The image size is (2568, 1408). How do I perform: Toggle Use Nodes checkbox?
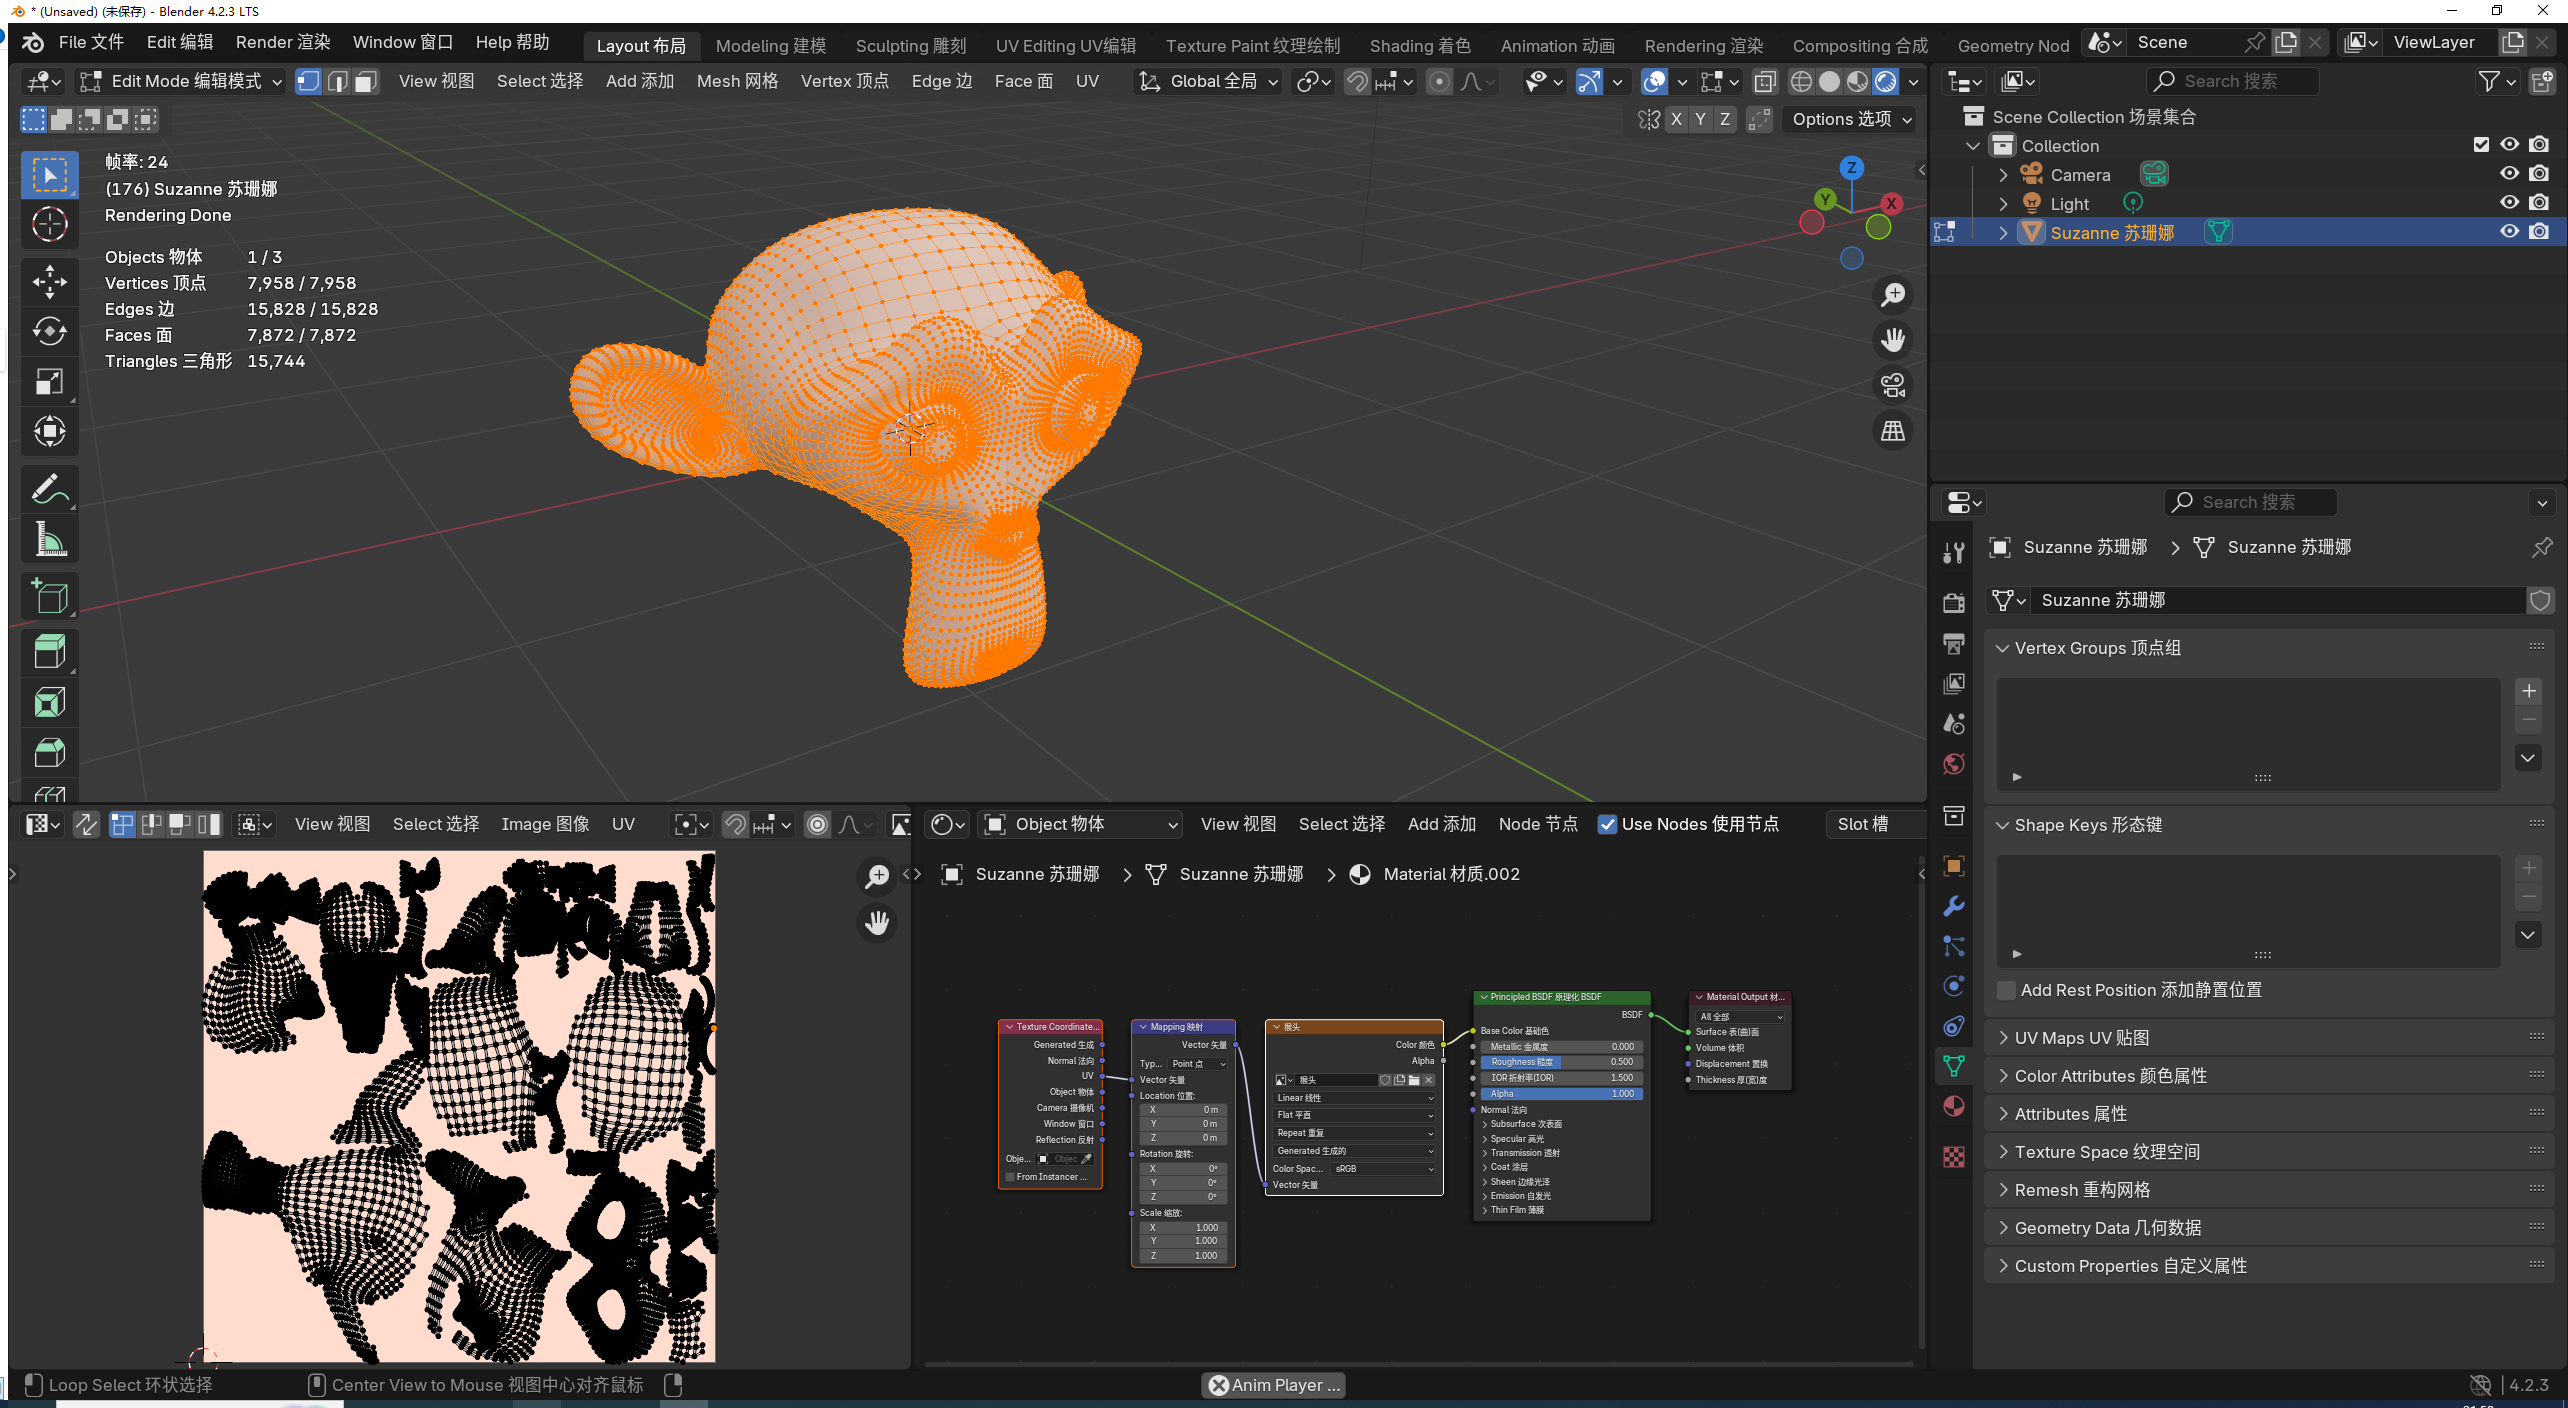click(1607, 825)
